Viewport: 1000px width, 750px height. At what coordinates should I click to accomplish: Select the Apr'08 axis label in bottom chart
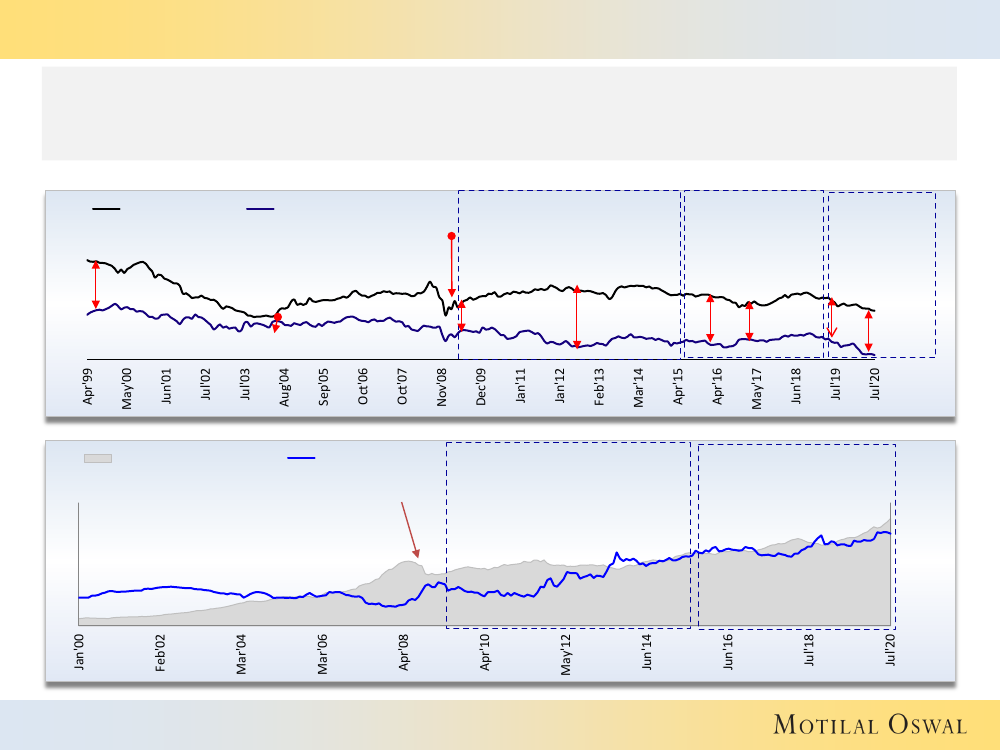tap(404, 653)
